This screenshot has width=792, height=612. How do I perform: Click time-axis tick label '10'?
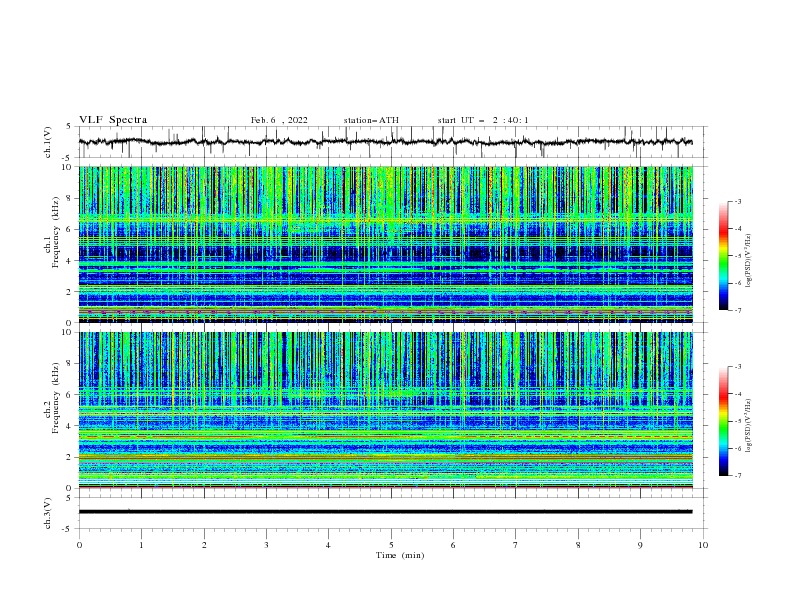[x=703, y=545]
